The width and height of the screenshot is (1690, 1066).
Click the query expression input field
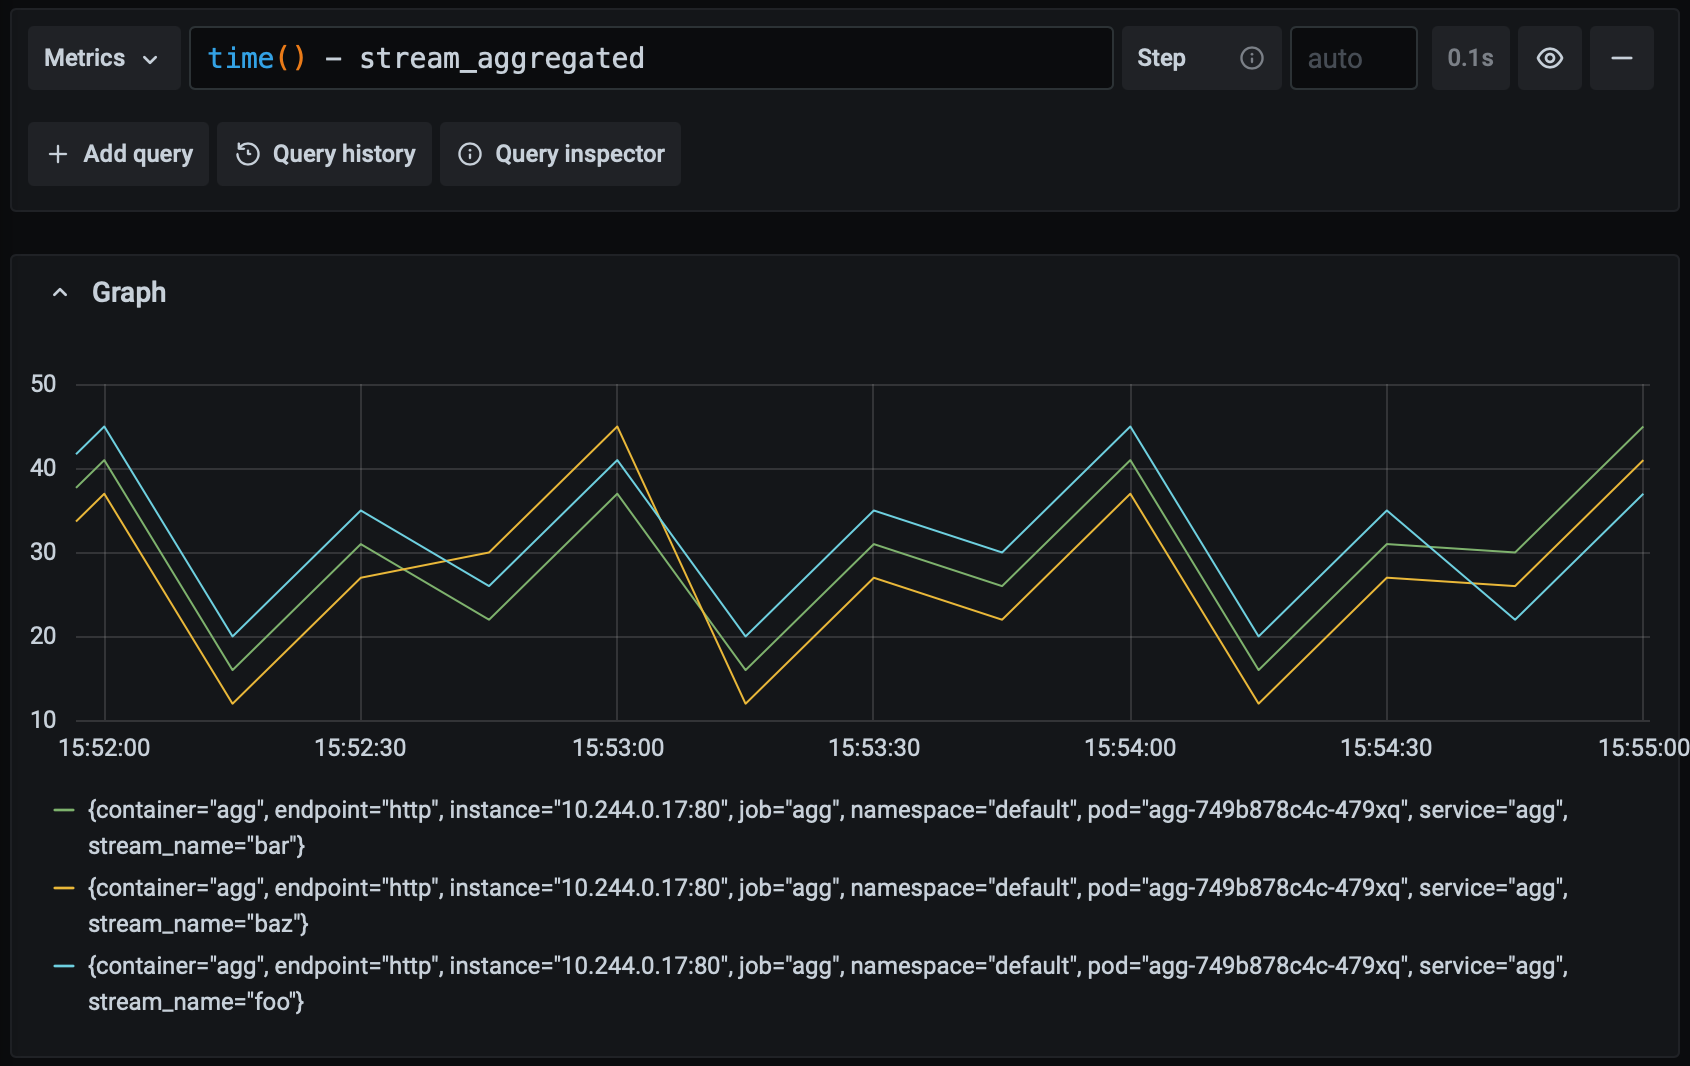pos(650,58)
